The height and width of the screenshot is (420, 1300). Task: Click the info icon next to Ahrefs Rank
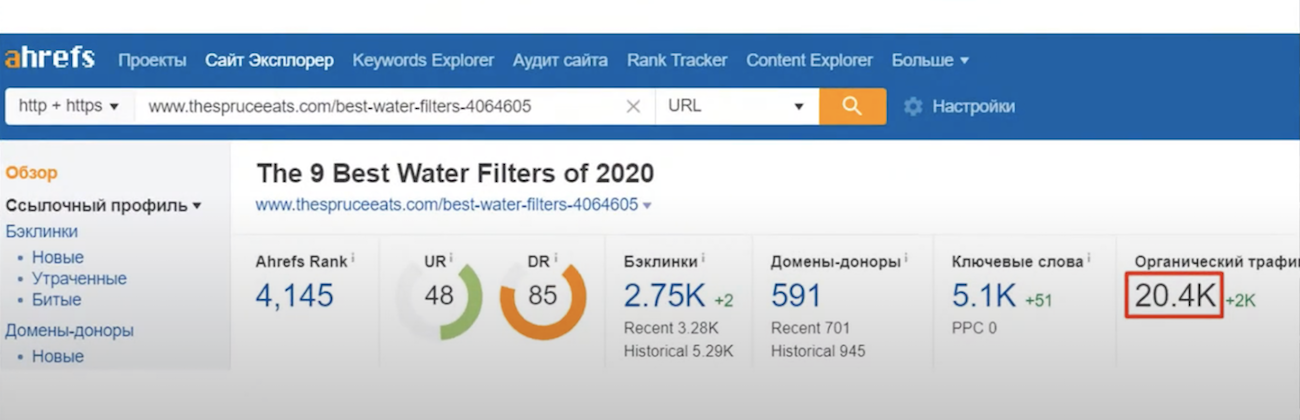click(x=353, y=260)
